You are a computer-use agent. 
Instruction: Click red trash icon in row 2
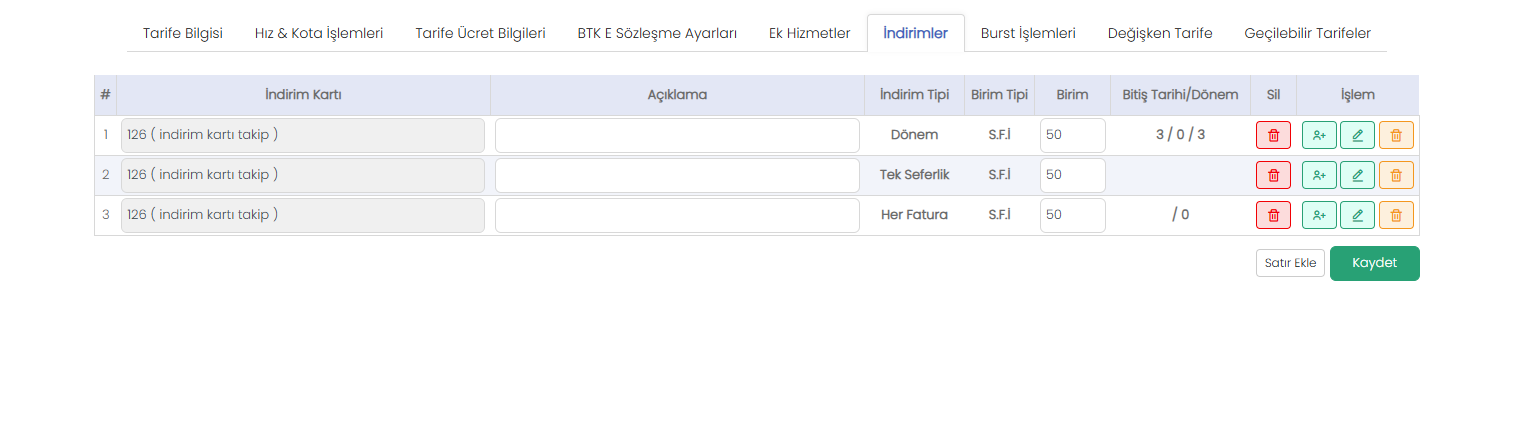pyautogui.click(x=1273, y=175)
